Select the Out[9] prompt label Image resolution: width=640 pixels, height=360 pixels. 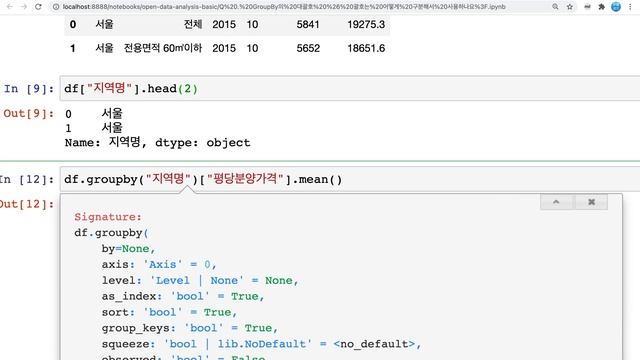[29, 113]
